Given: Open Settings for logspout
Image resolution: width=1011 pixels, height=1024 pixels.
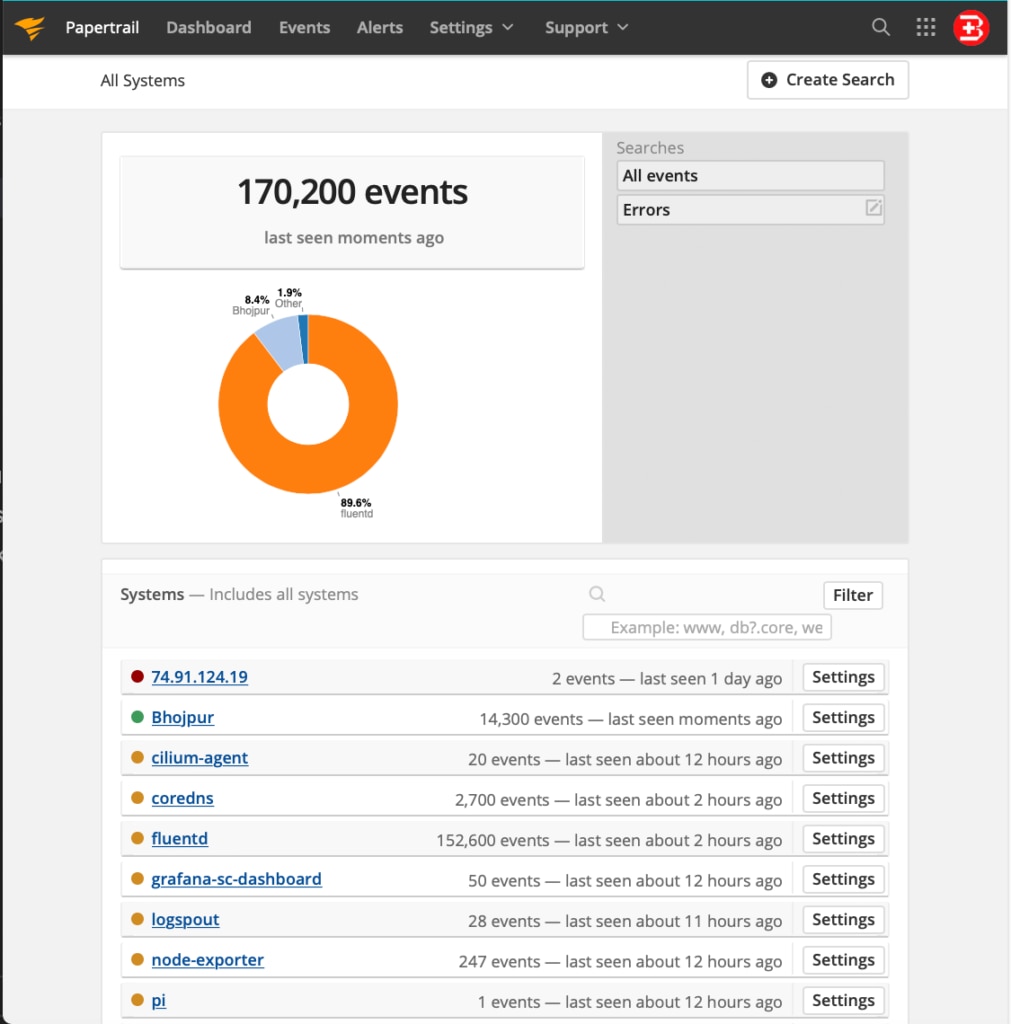Looking at the screenshot, I should click(x=843, y=920).
